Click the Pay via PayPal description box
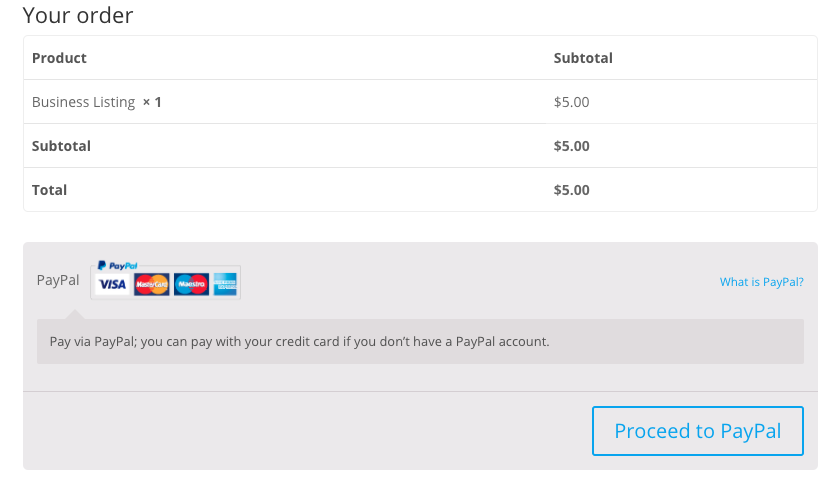 (420, 342)
